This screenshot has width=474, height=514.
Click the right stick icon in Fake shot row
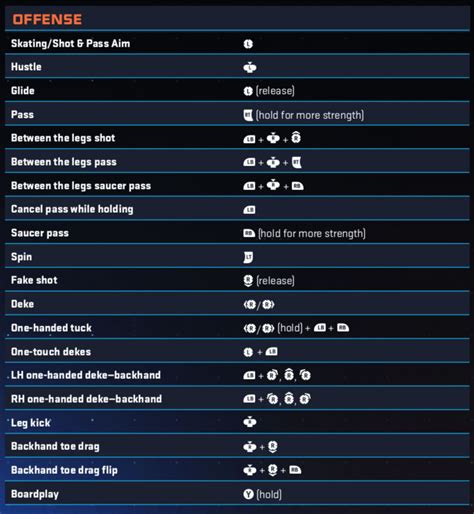click(248, 281)
